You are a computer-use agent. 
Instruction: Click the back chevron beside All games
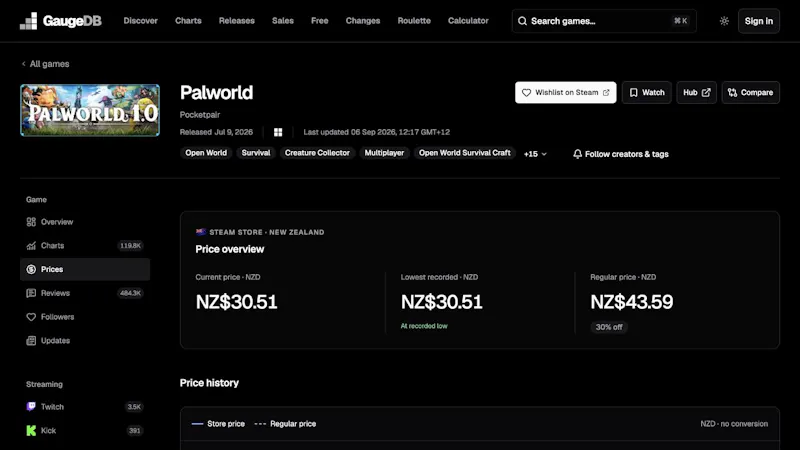pyautogui.click(x=23, y=64)
